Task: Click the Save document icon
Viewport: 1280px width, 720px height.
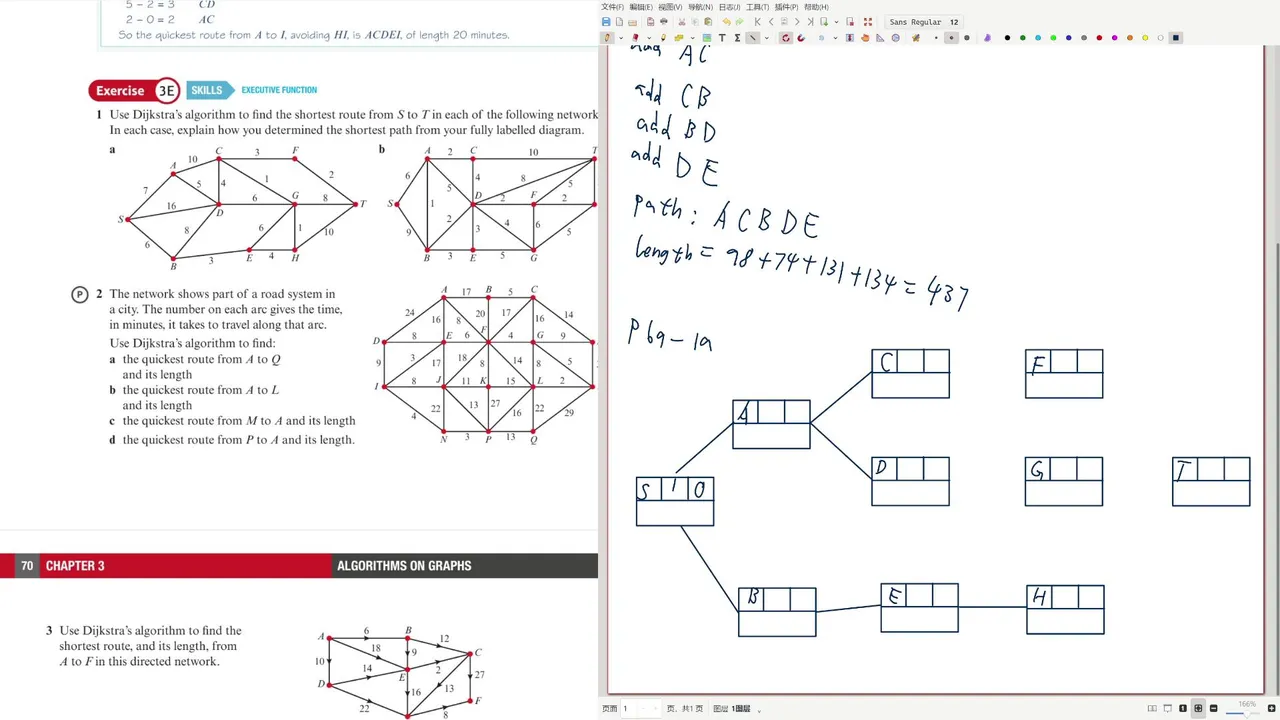Action: coord(606,22)
